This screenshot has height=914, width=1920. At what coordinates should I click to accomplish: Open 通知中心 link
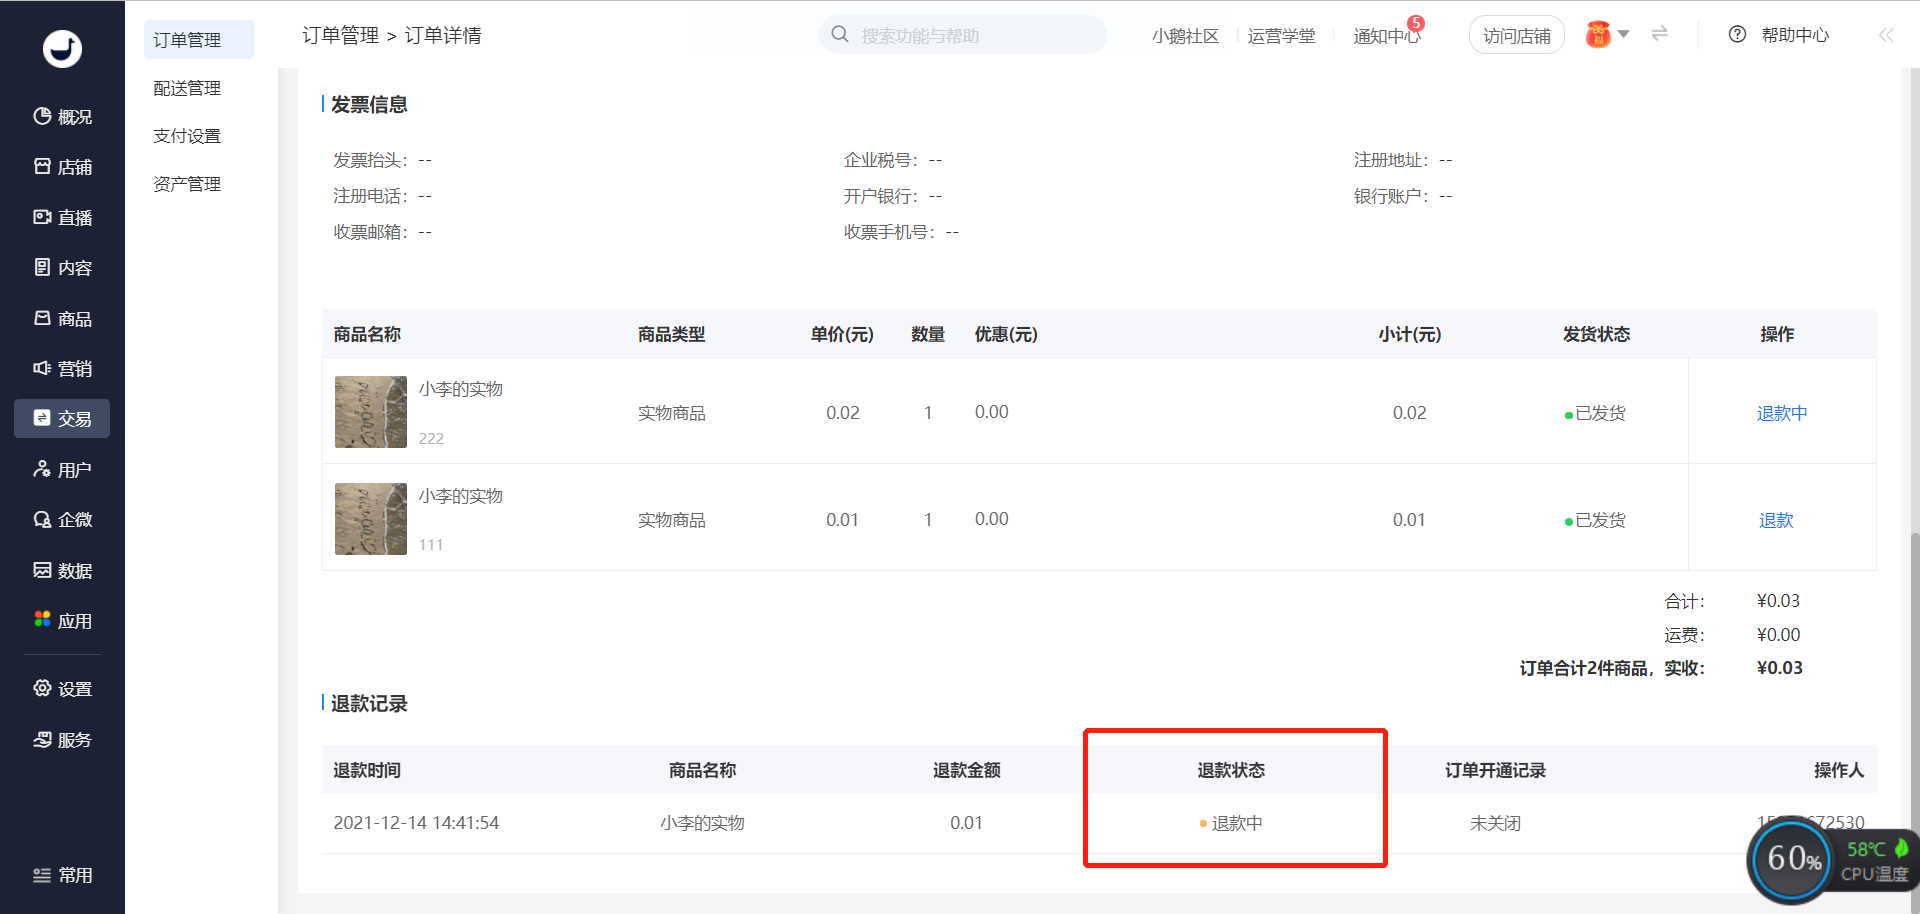[x=1386, y=36]
